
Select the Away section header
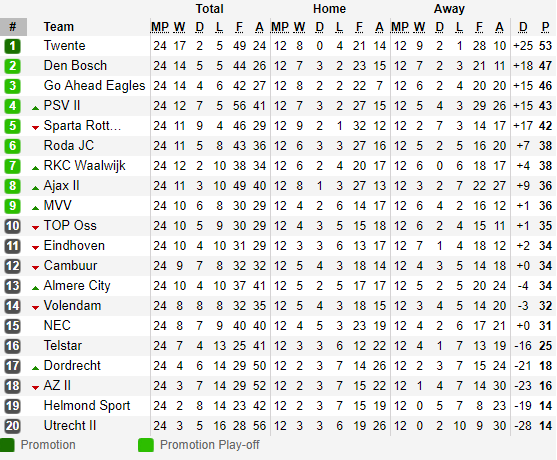tap(449, 9)
